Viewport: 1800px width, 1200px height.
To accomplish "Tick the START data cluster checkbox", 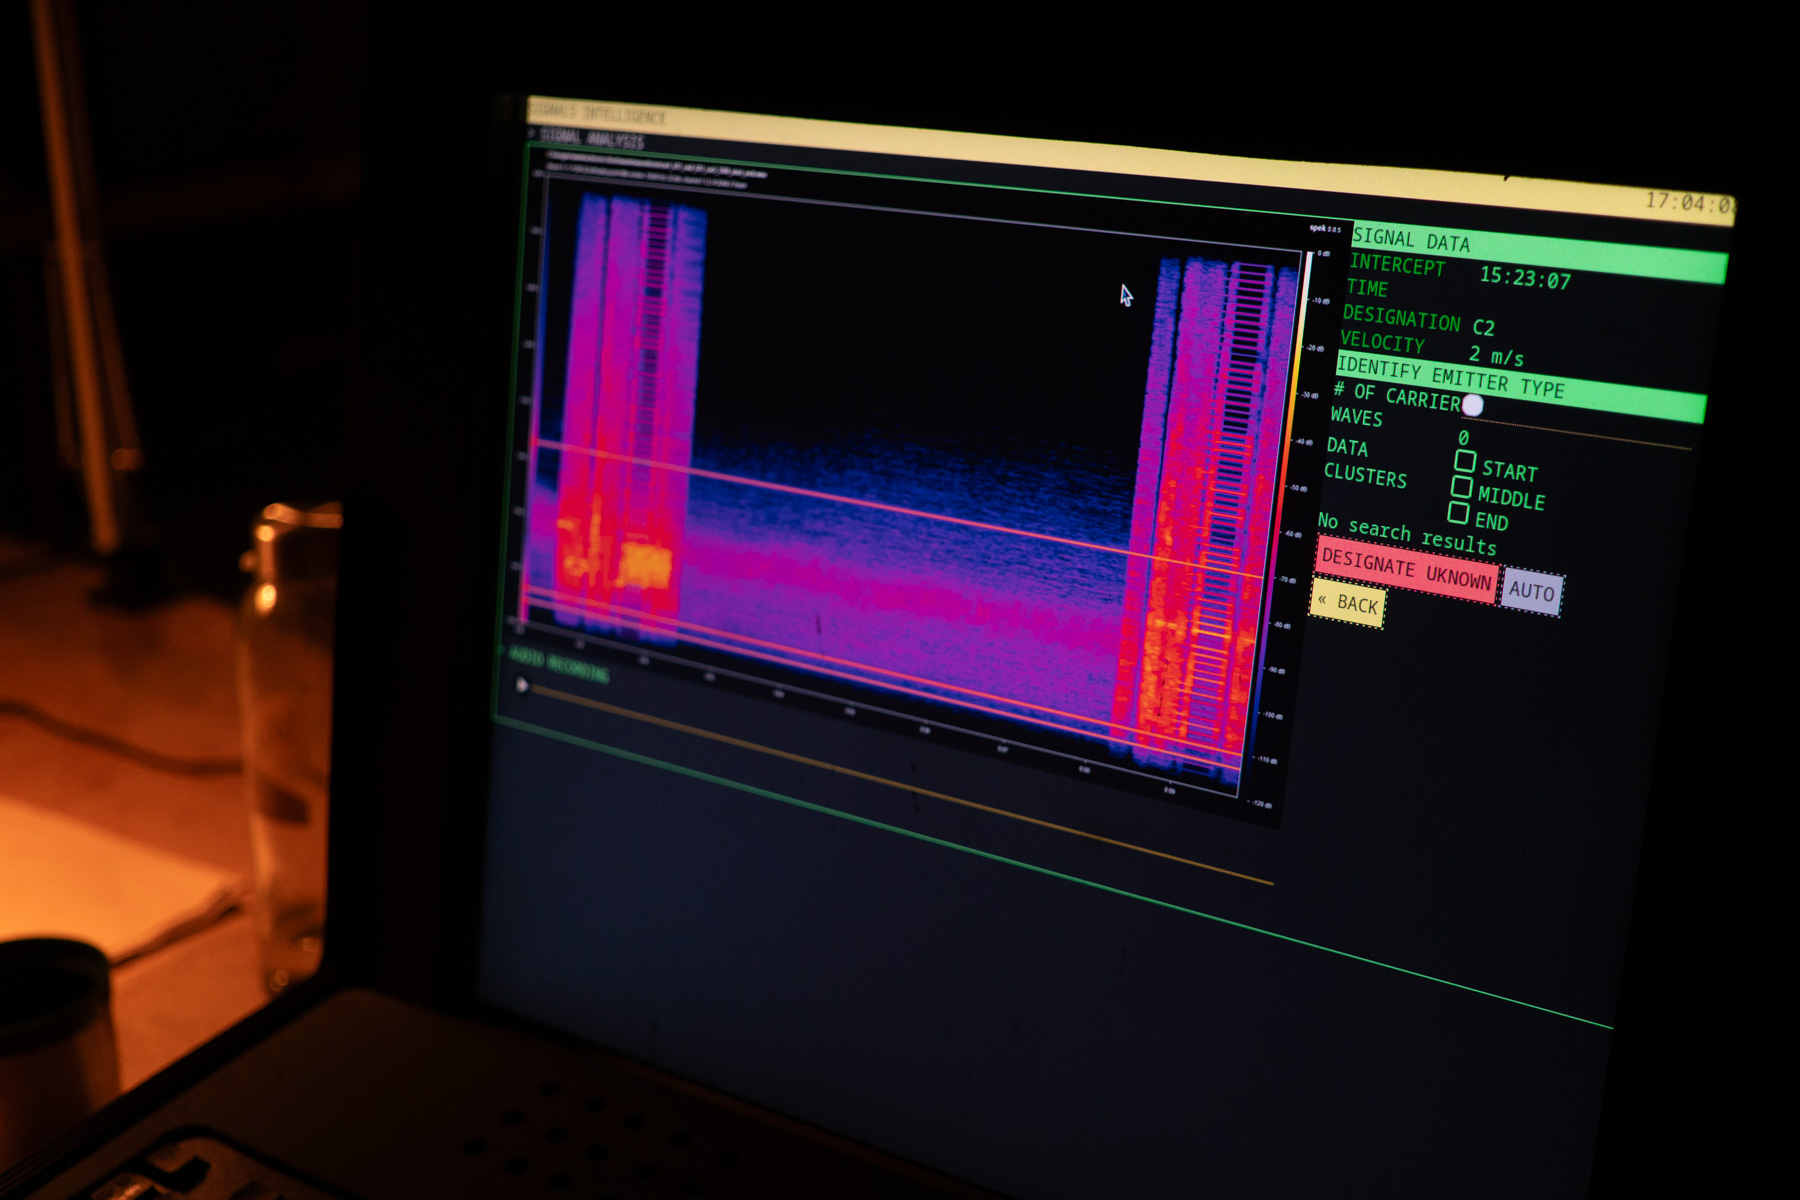I will point(1465,461).
